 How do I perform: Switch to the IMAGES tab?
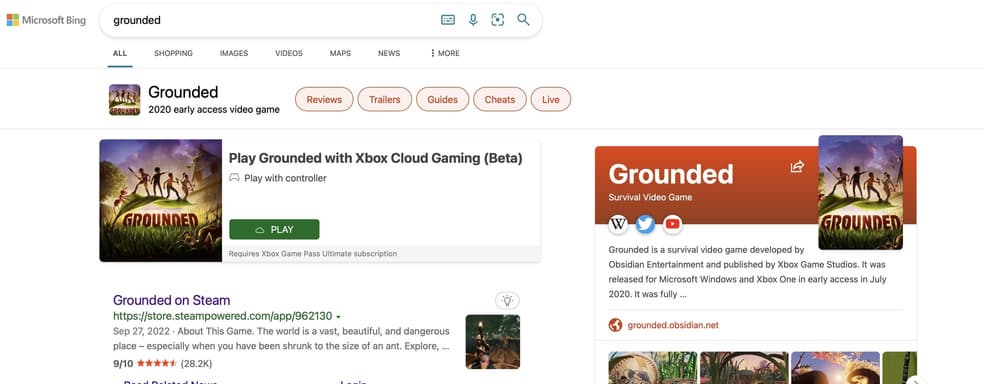[234, 53]
